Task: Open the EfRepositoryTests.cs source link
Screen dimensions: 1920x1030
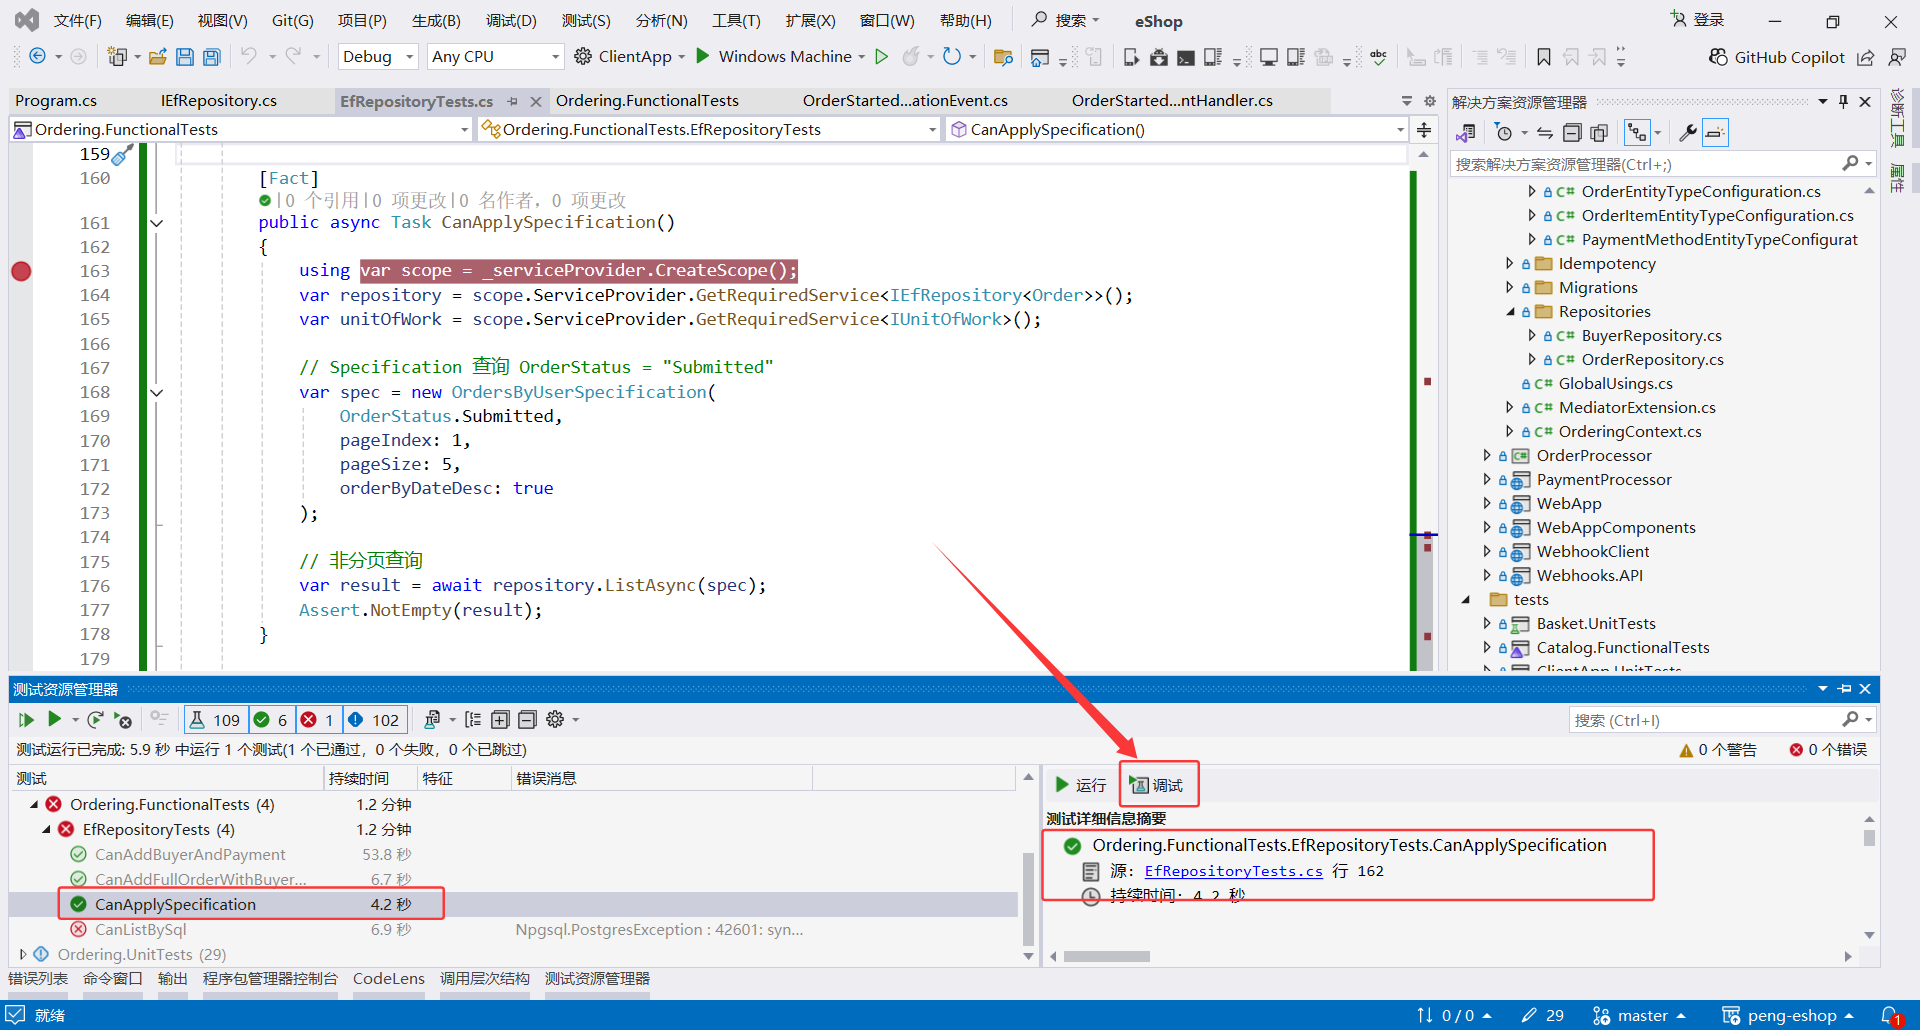Action: tap(1233, 871)
